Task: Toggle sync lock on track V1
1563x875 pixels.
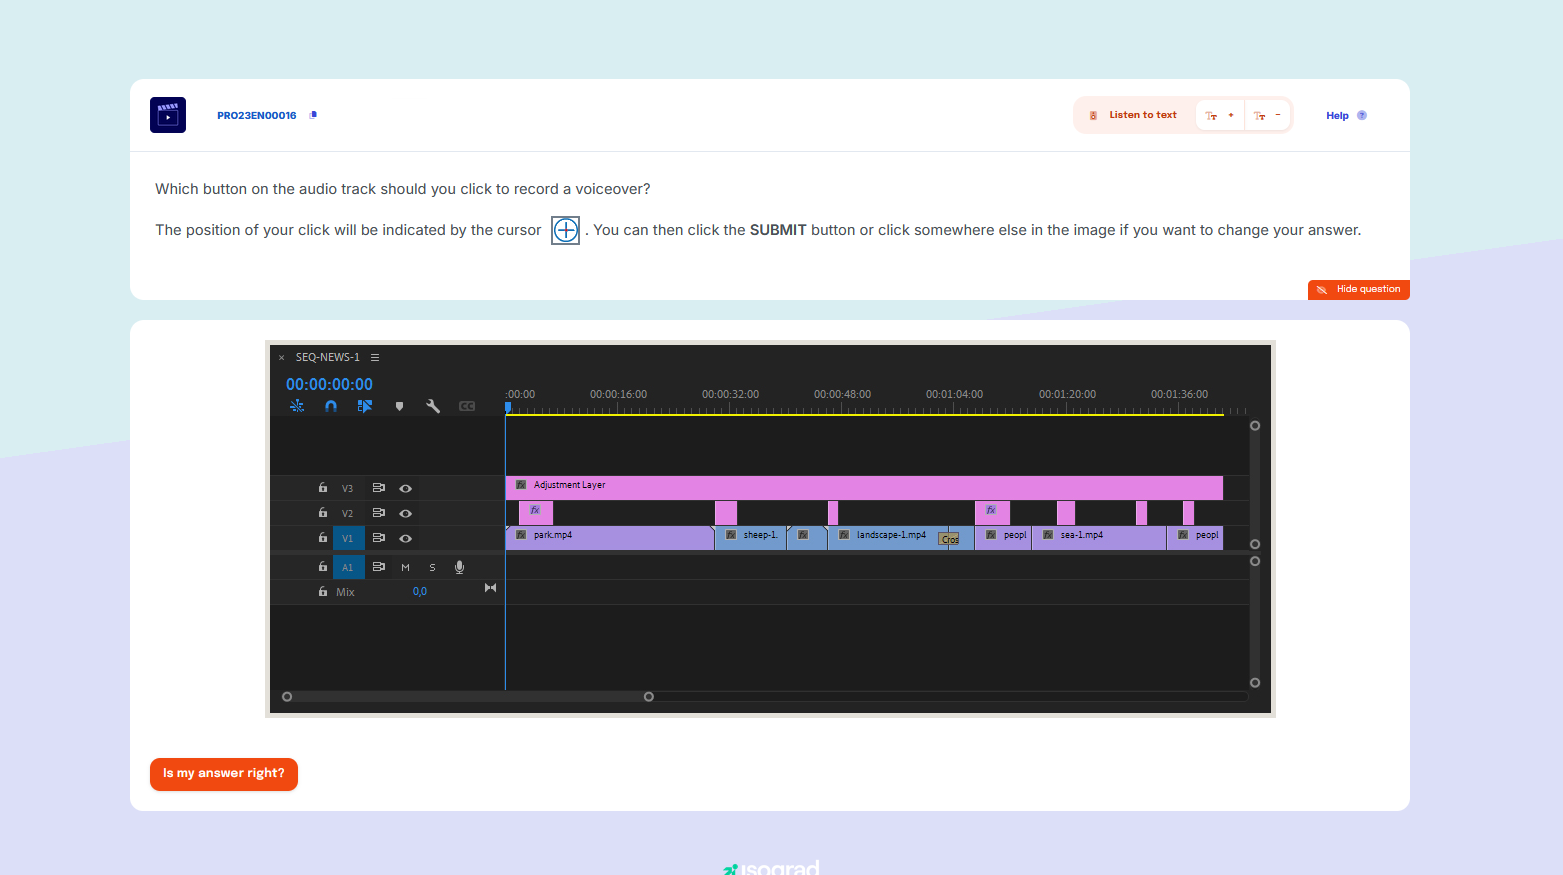Action: click(x=379, y=538)
